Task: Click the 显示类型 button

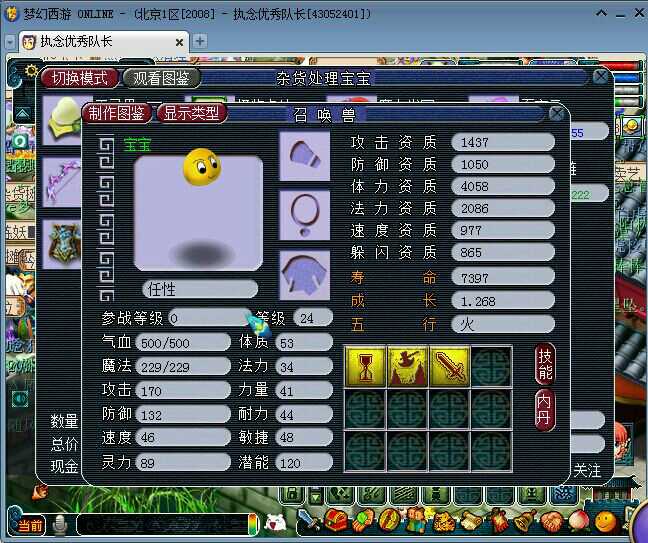Action: point(191,113)
